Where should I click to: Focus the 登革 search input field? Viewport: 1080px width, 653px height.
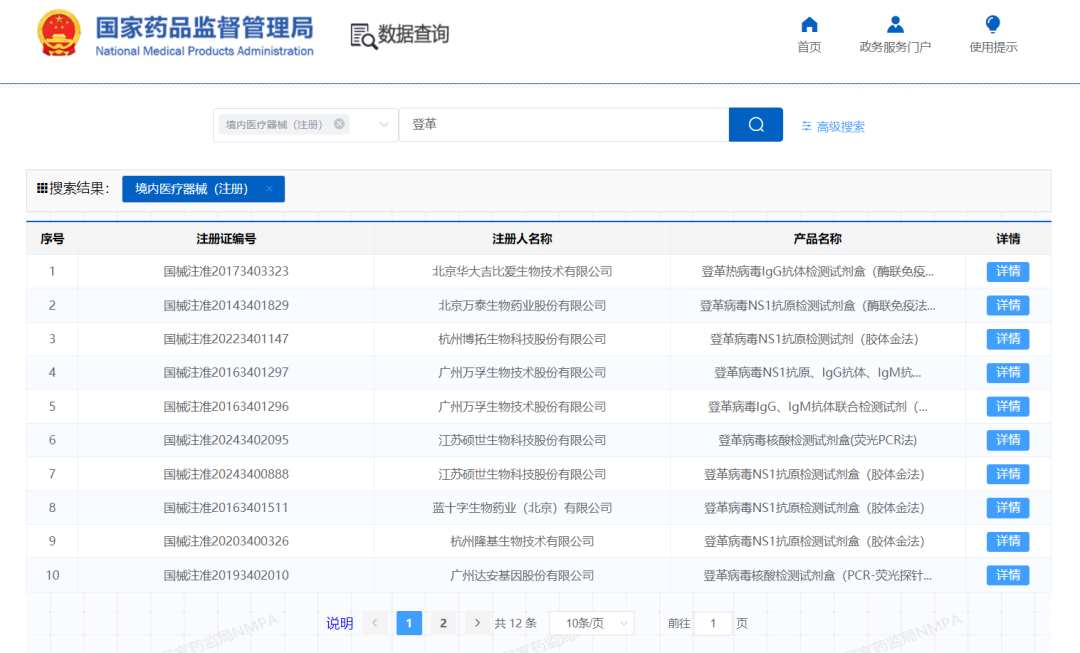[x=563, y=125]
